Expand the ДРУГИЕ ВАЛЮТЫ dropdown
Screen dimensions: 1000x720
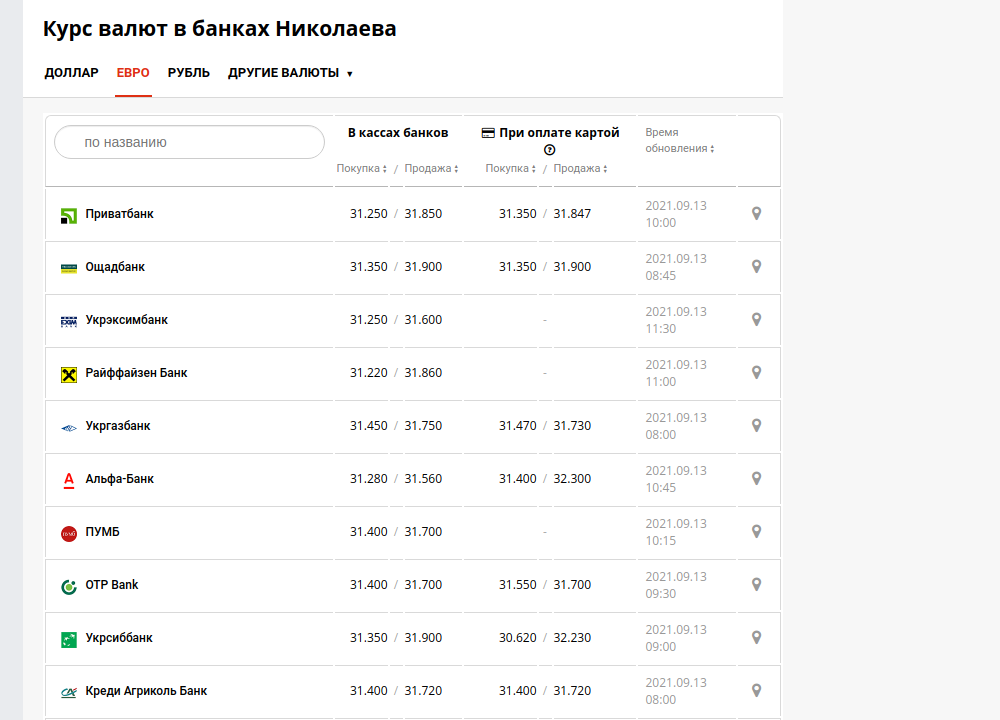pyautogui.click(x=290, y=73)
